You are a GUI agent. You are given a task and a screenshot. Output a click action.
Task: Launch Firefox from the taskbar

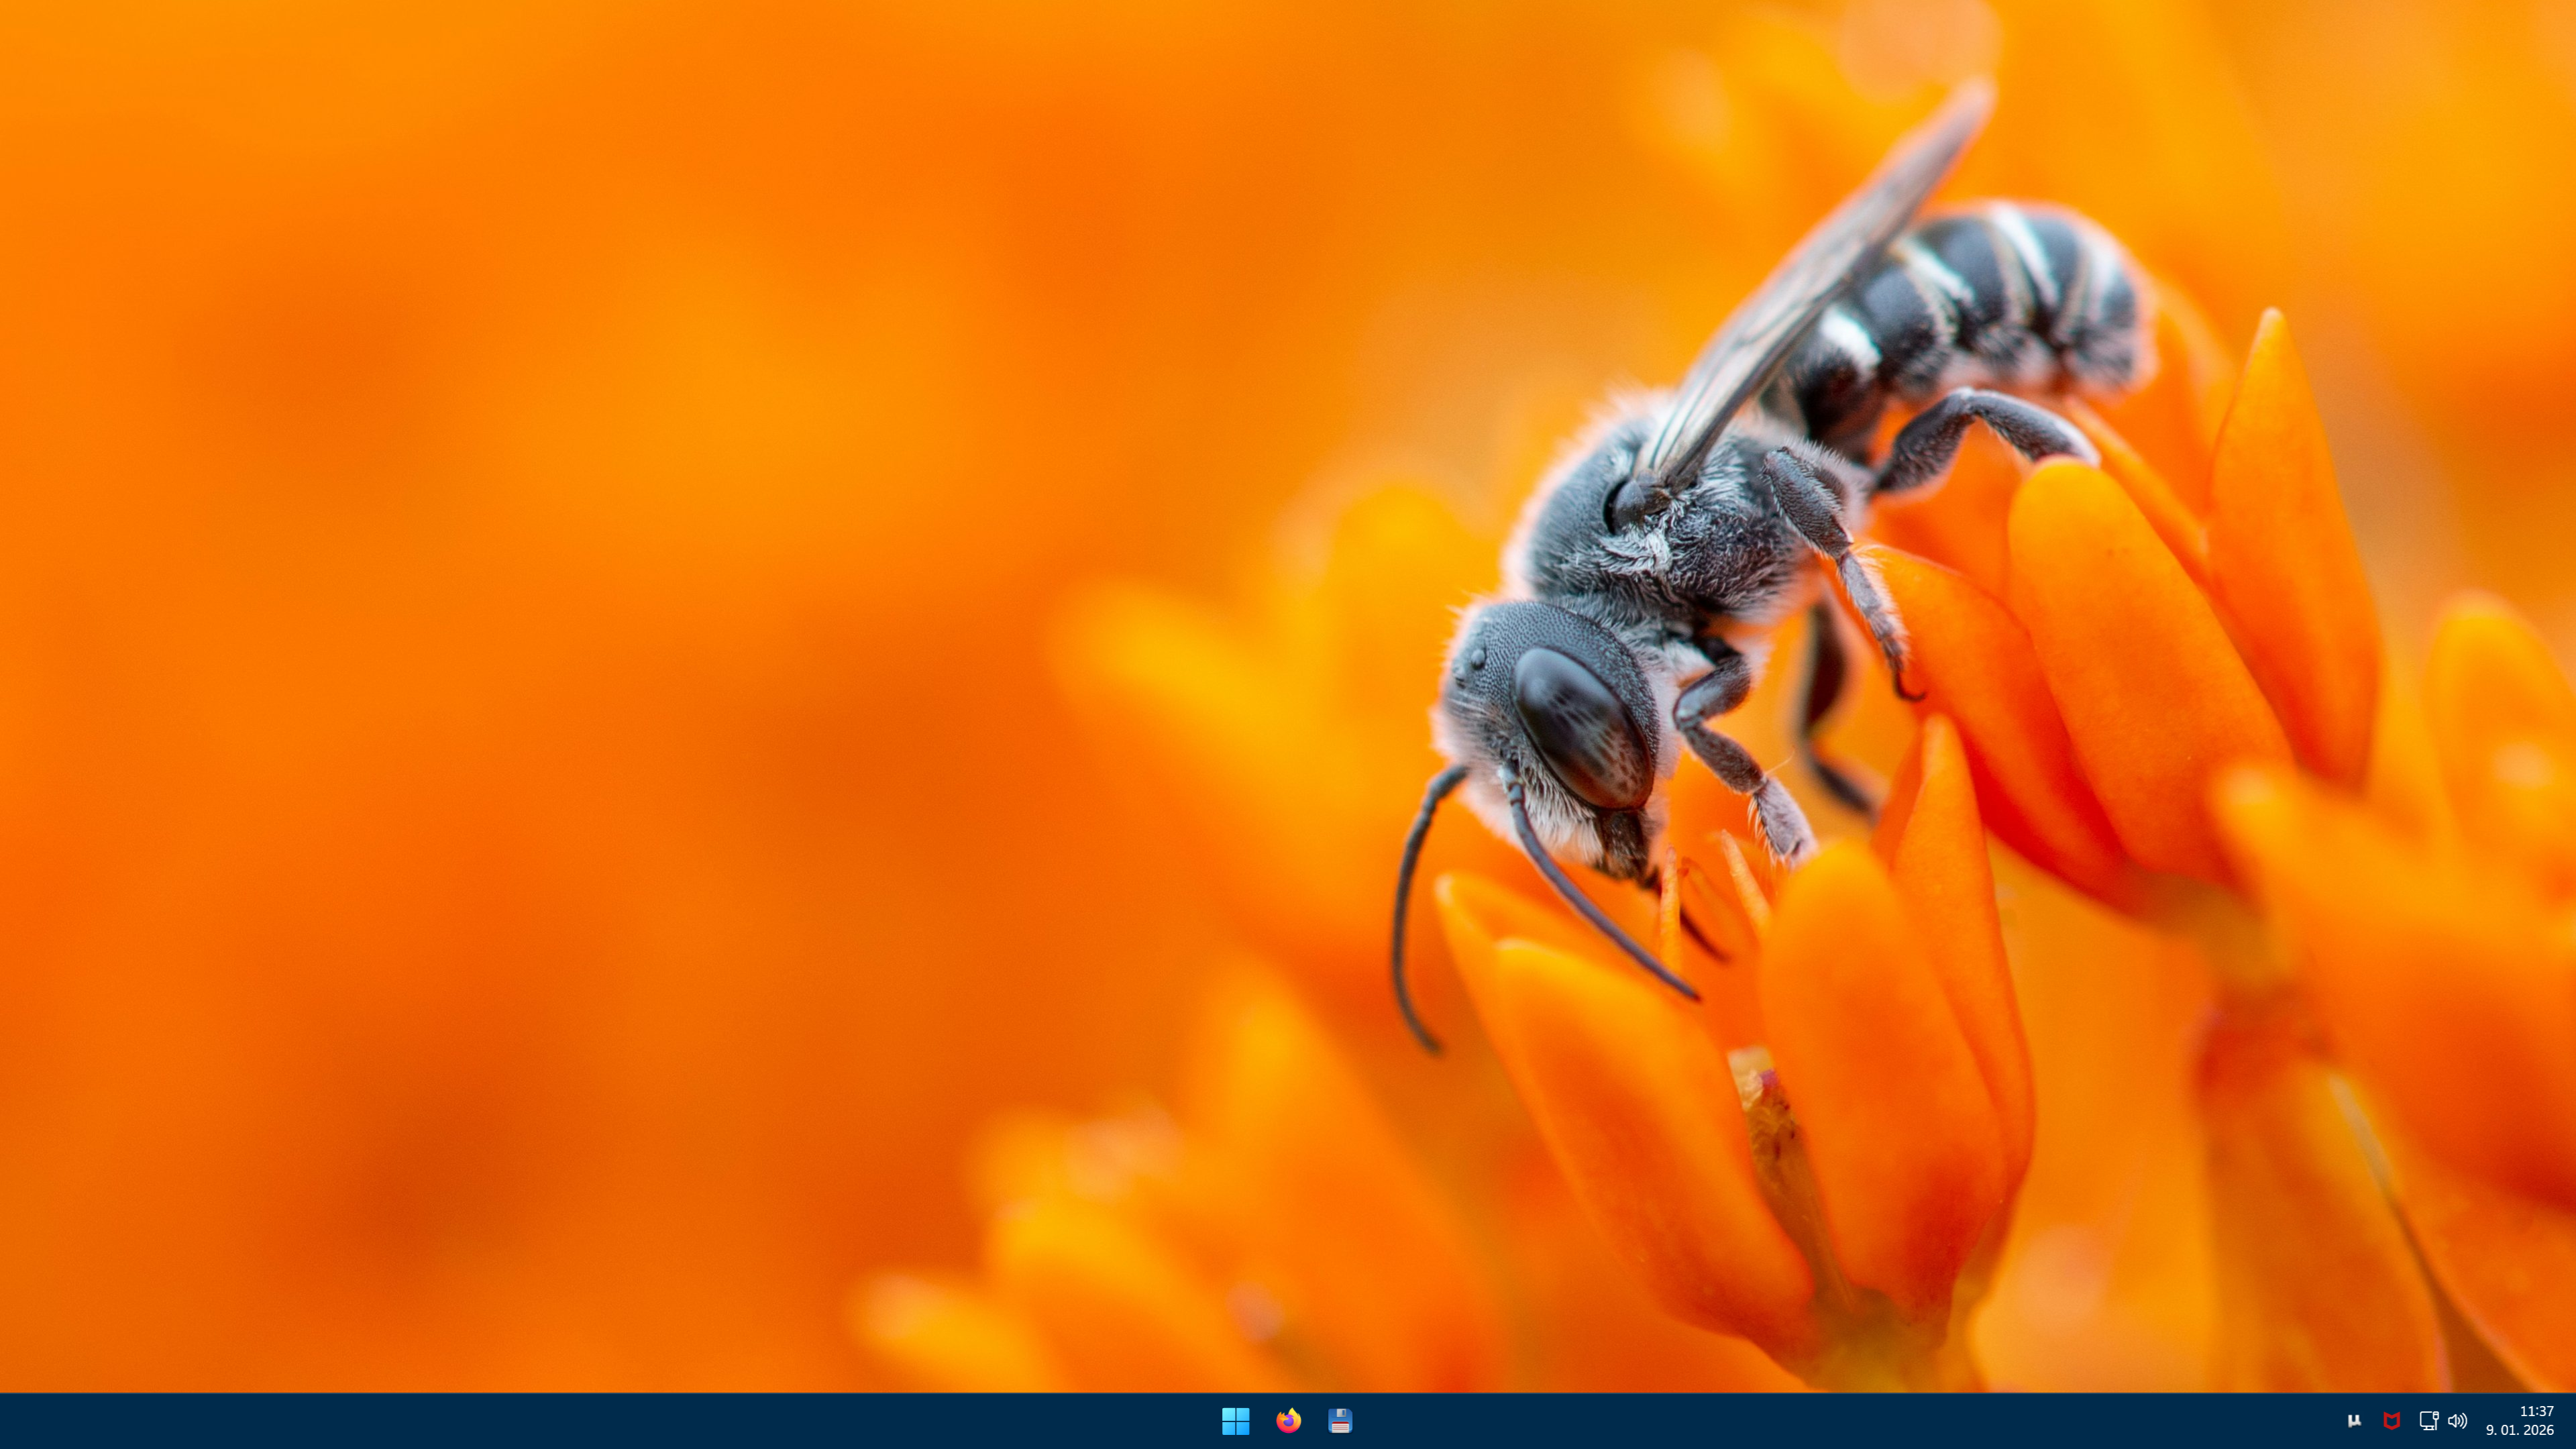(1288, 1420)
